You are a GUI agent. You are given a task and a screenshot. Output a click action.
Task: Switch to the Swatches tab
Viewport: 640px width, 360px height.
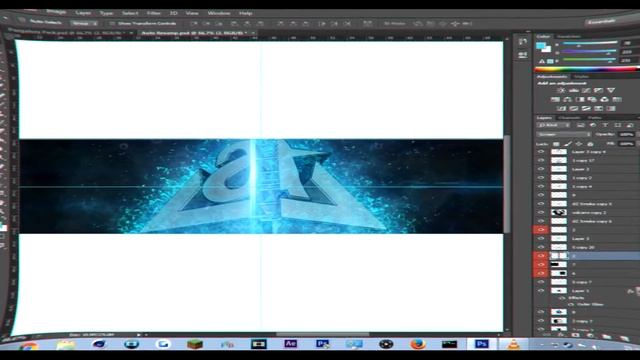point(569,36)
